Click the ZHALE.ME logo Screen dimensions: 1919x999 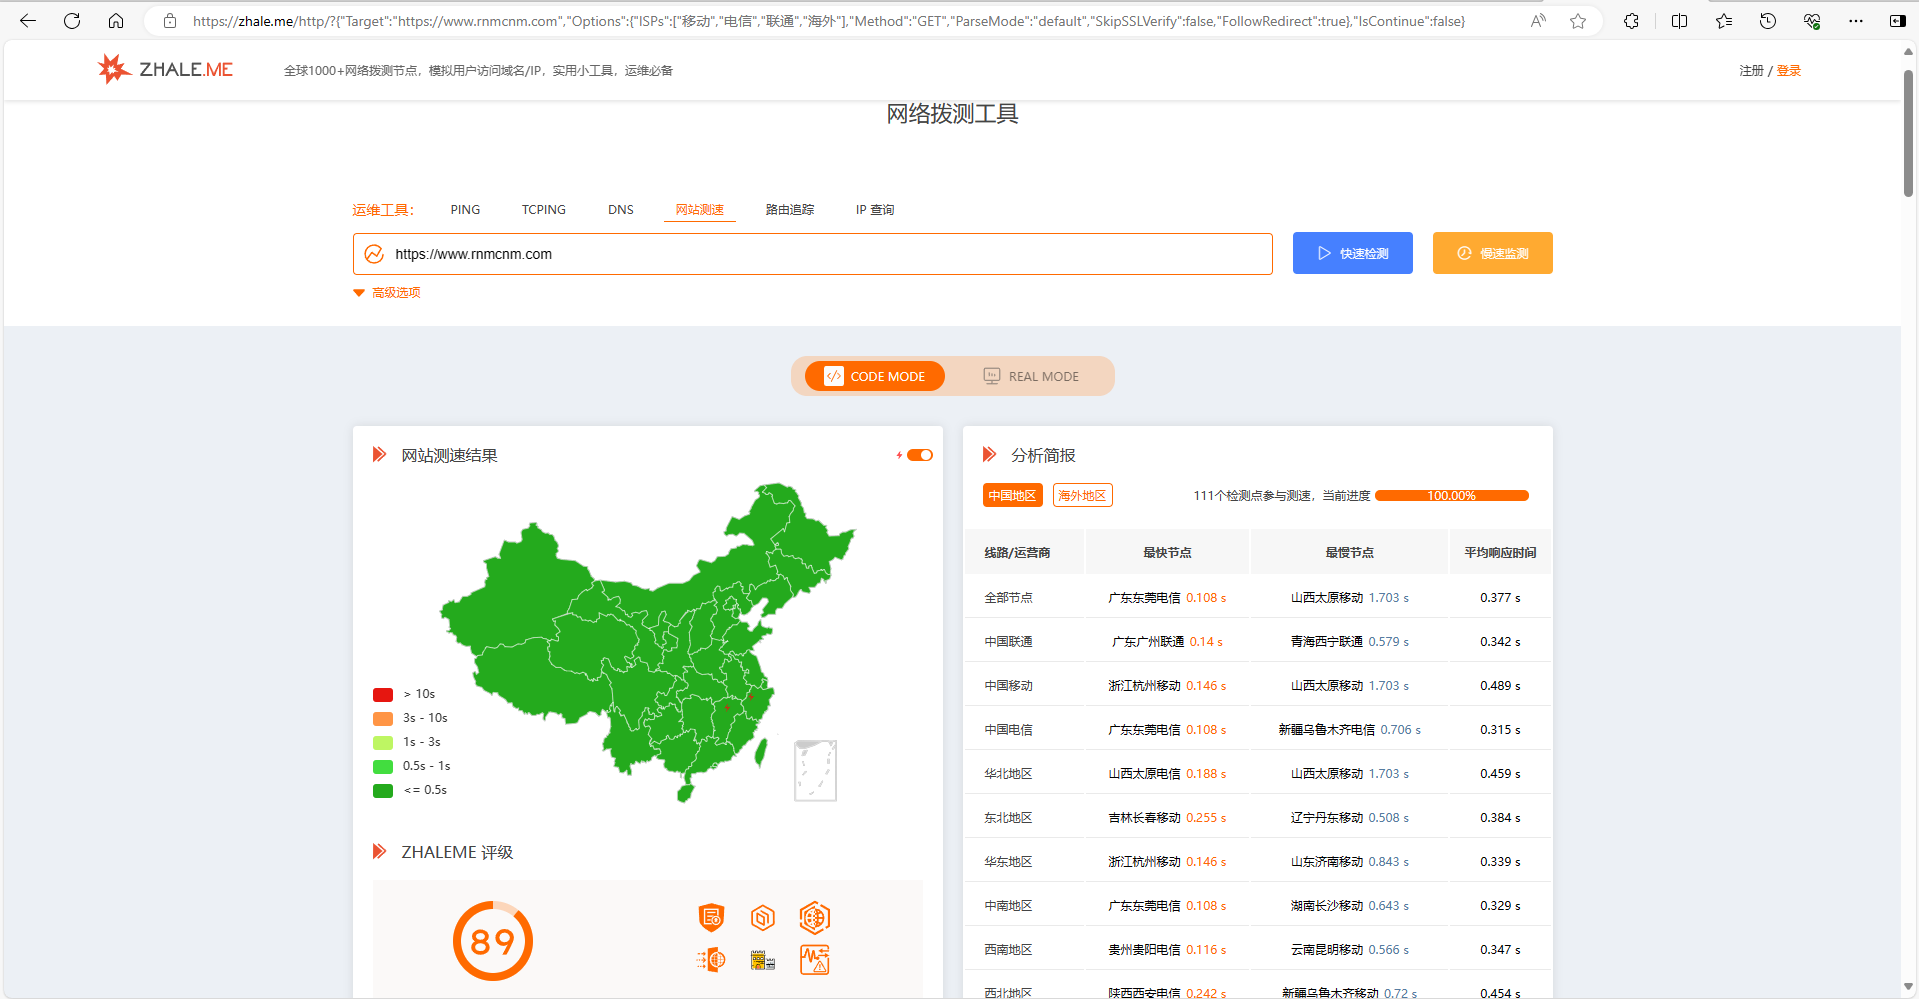pos(166,69)
